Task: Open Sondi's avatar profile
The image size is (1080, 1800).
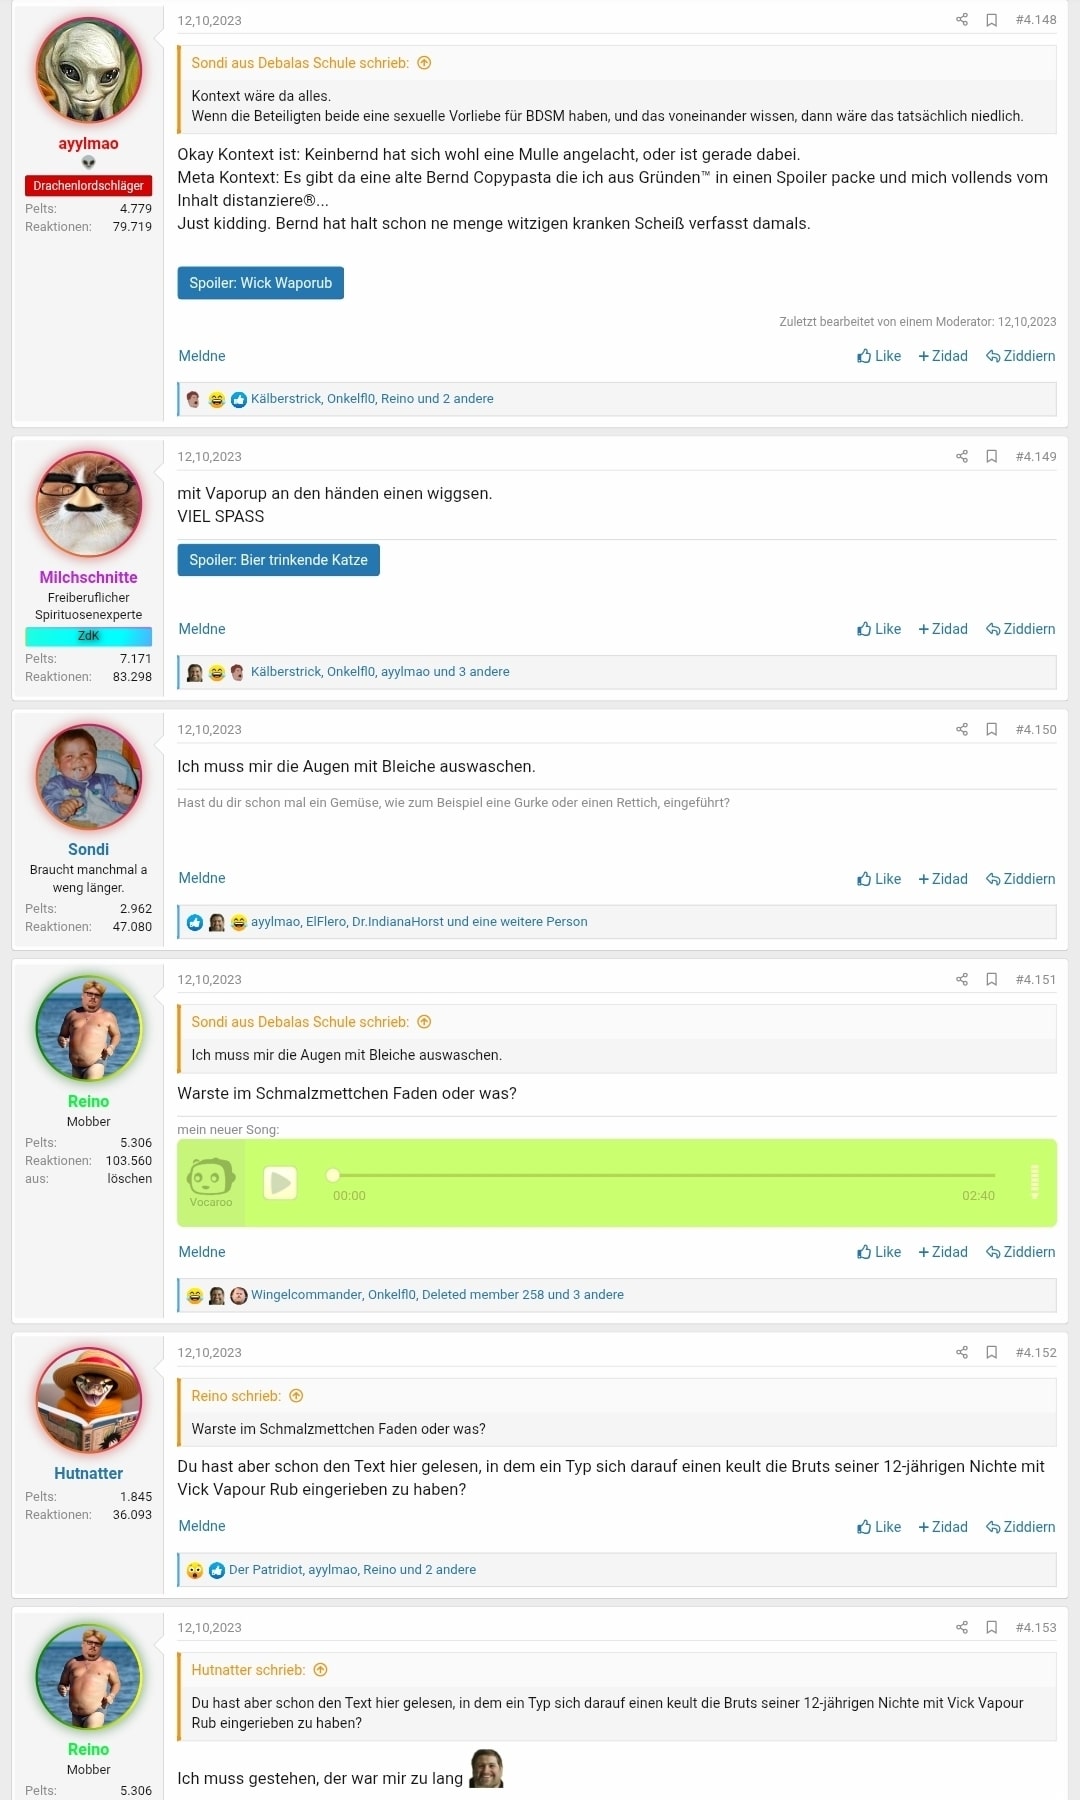Action: click(89, 777)
